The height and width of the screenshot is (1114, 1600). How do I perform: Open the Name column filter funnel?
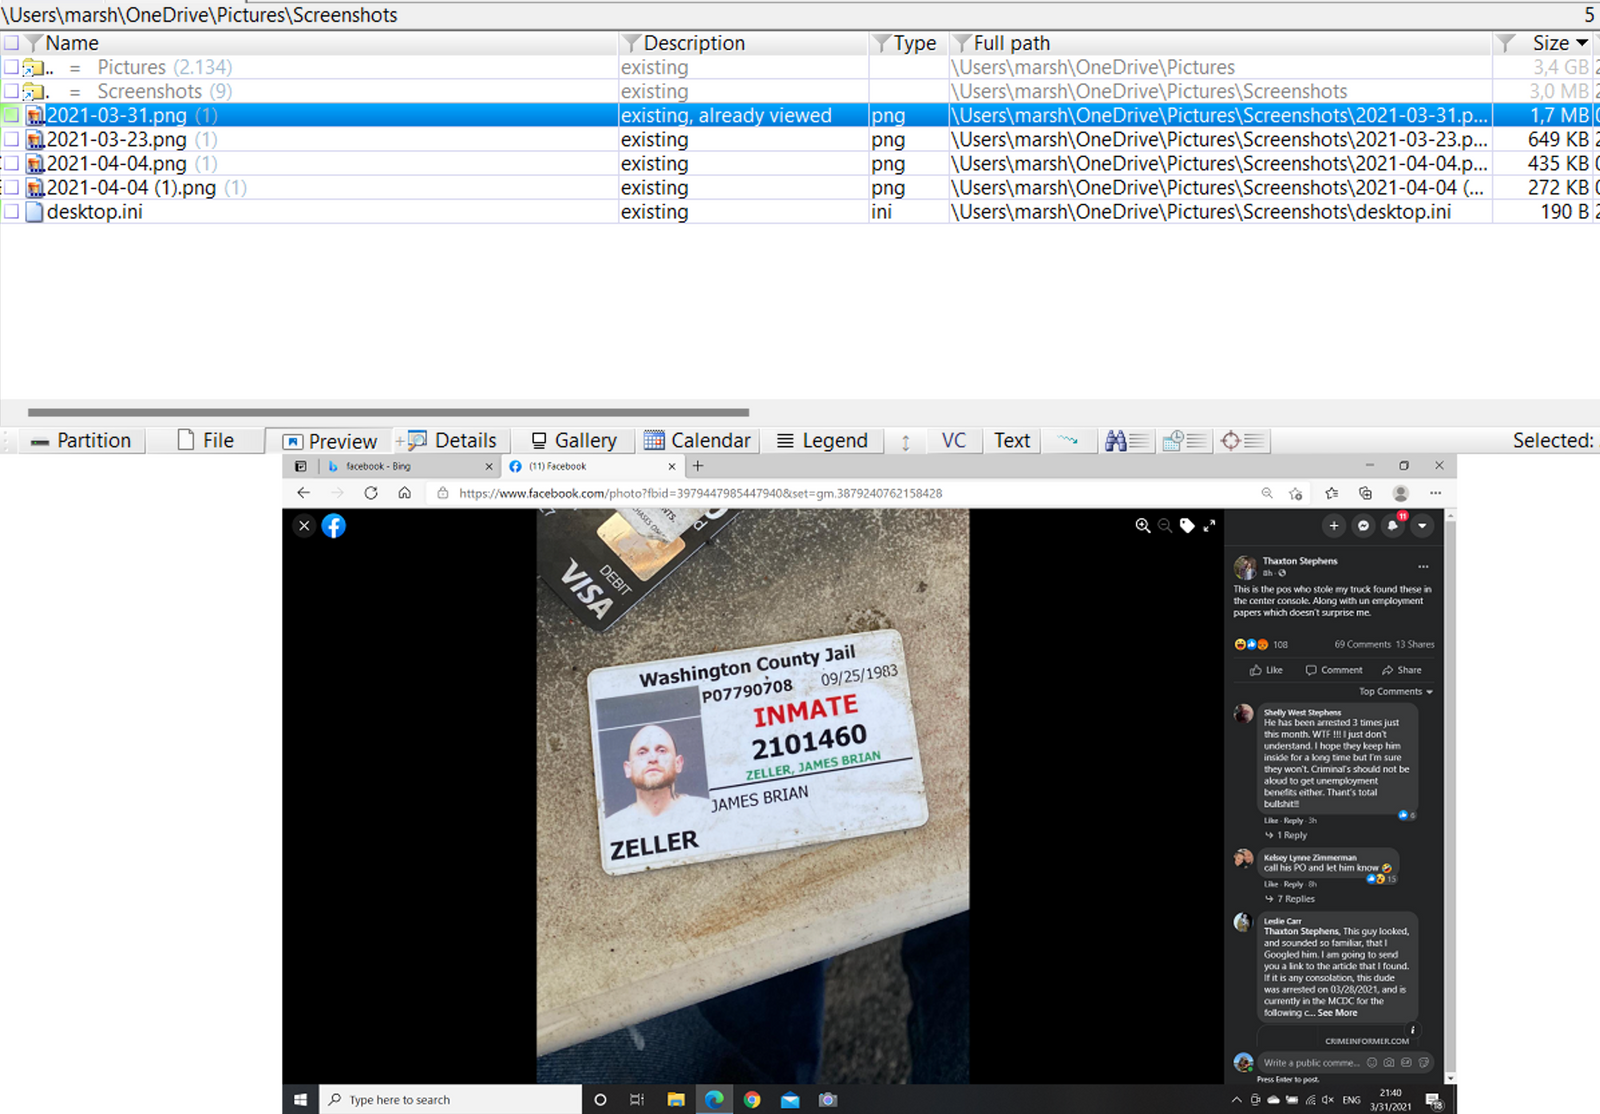(x=34, y=43)
